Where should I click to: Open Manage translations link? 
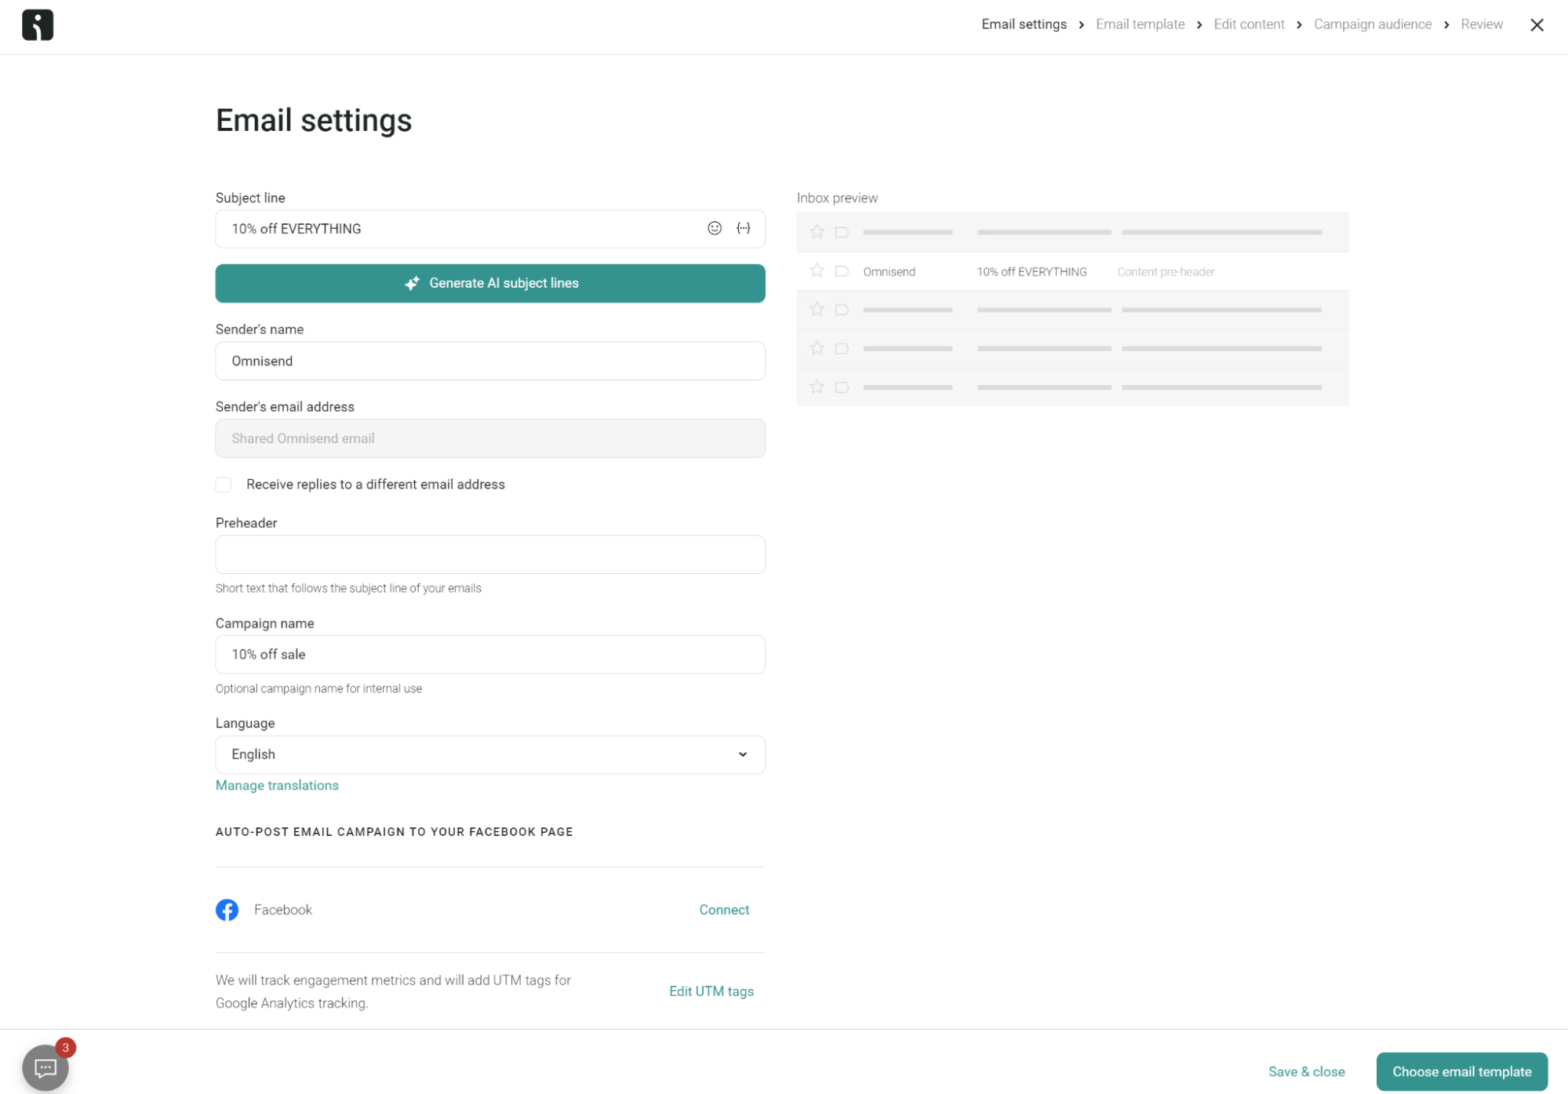(277, 786)
